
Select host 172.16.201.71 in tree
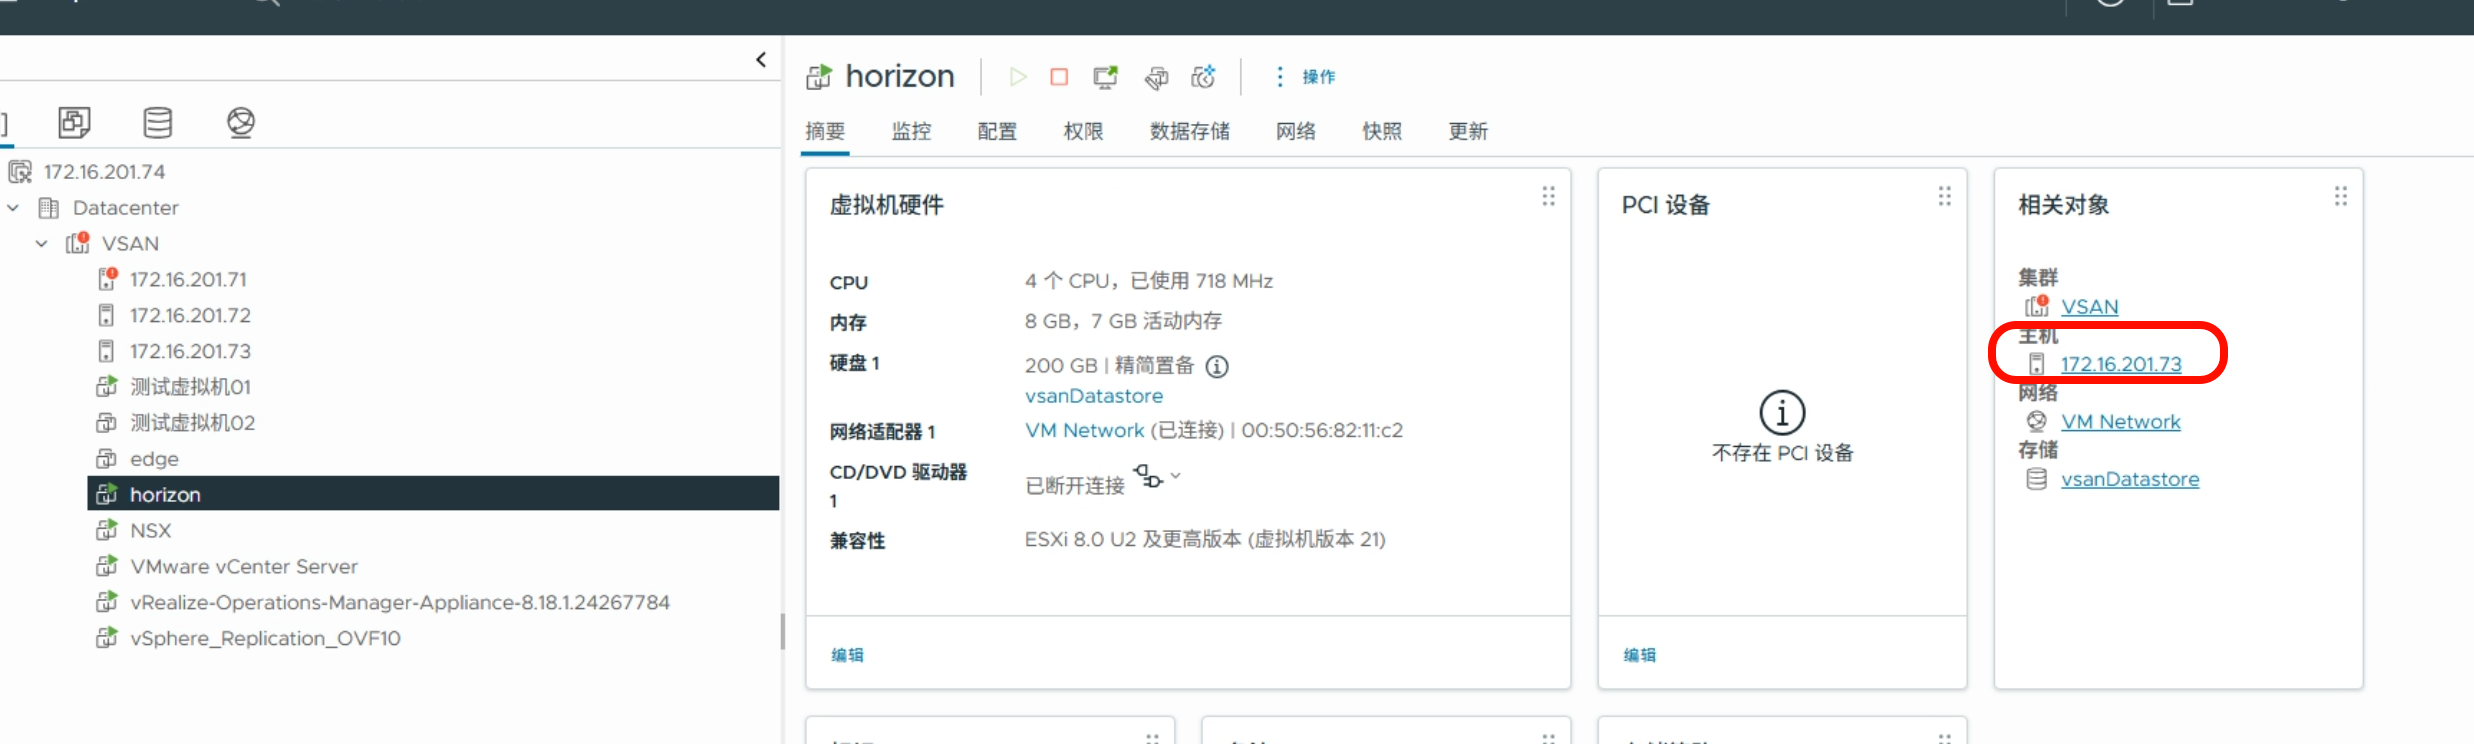pos(188,280)
